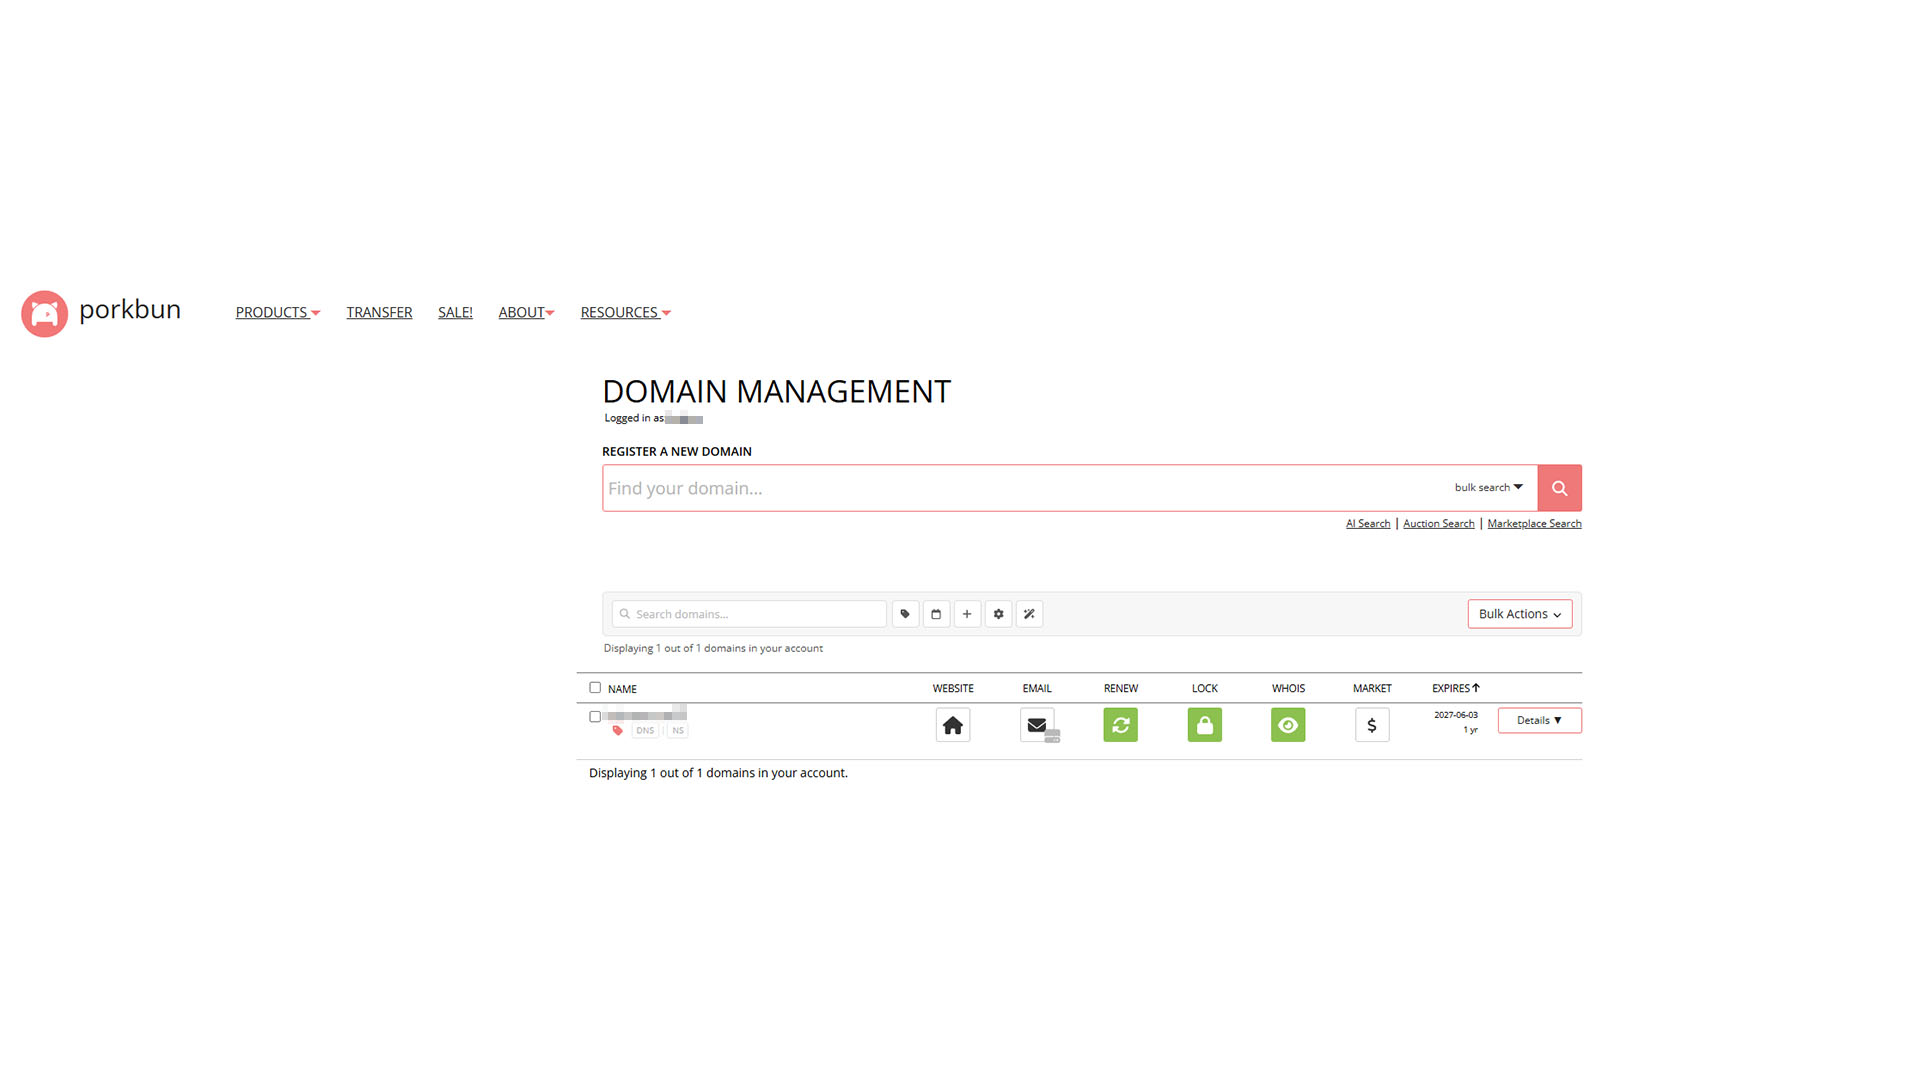Open the AI Search link
Screen dimensions: 1920x1080
pos(1368,524)
